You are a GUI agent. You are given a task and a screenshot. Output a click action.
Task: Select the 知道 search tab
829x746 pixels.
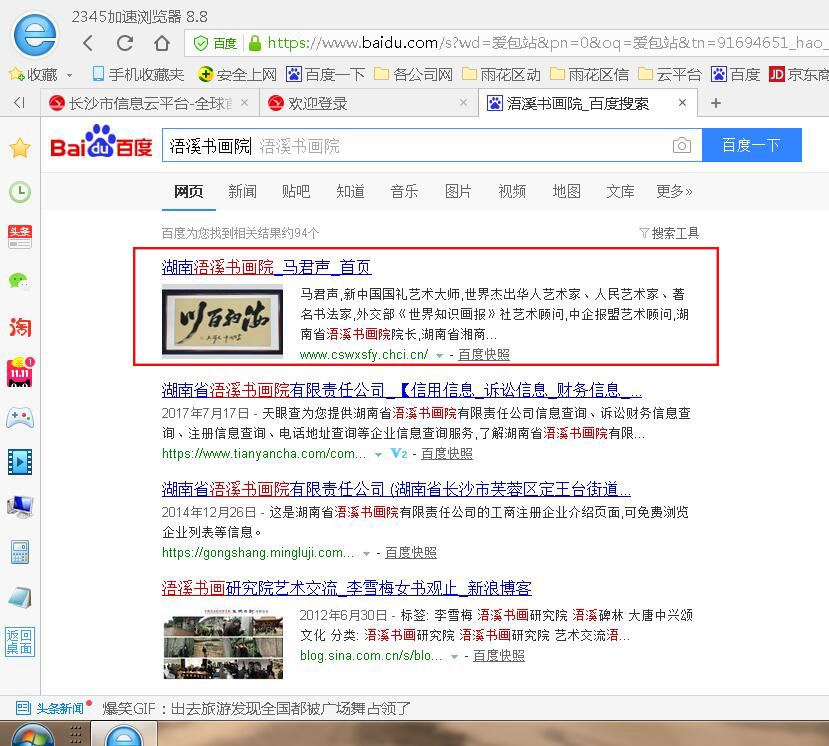click(351, 191)
